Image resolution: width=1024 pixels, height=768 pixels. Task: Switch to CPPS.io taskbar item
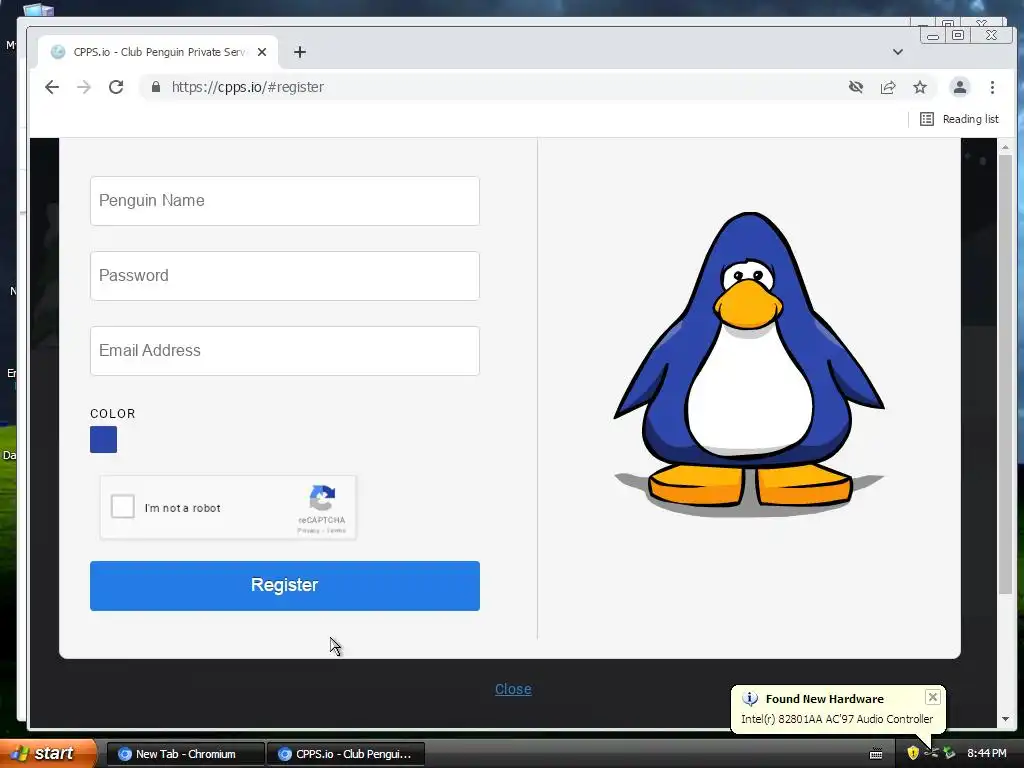tap(346, 754)
